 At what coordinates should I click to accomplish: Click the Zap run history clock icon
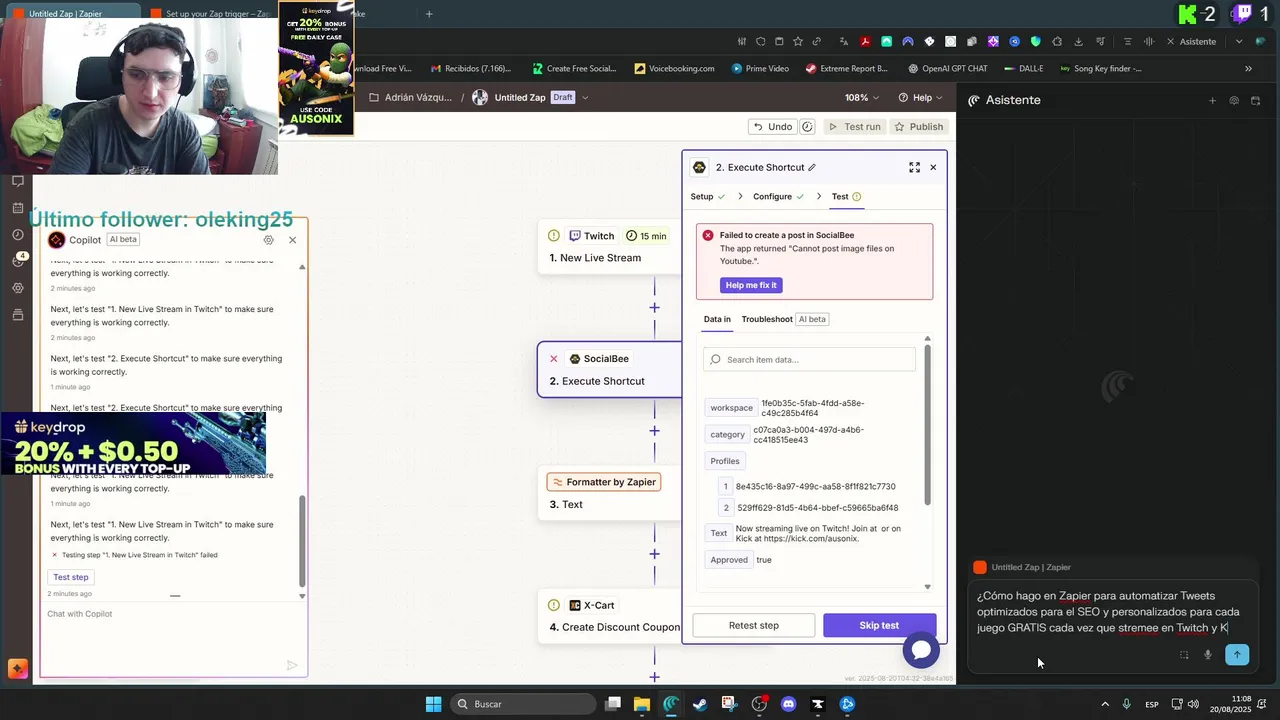pyautogui.click(x=807, y=127)
